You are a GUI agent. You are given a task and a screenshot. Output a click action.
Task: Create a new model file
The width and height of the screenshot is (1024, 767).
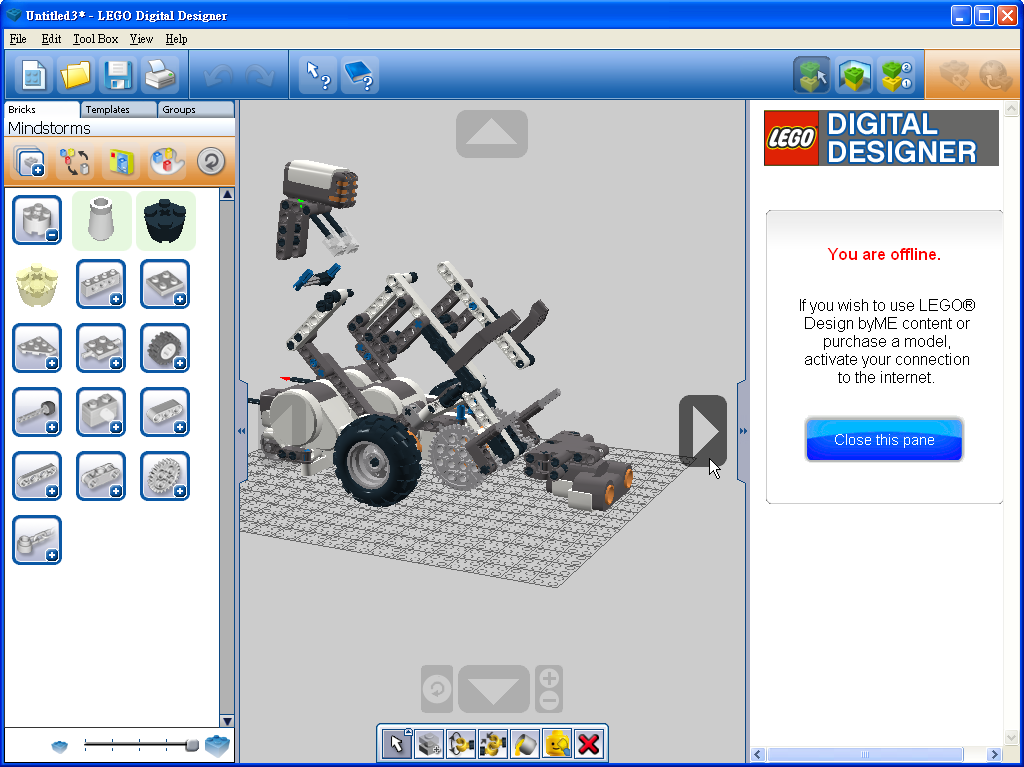pyautogui.click(x=33, y=75)
